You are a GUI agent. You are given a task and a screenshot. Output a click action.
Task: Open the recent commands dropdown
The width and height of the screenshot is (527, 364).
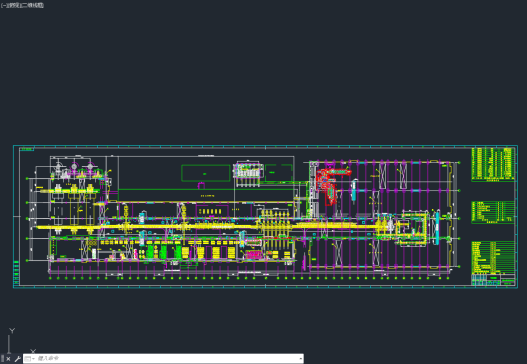click(x=30, y=359)
